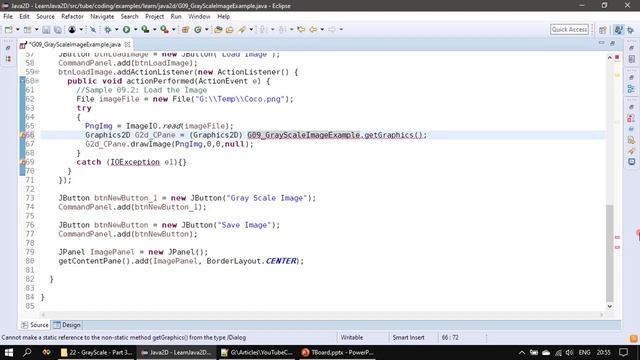Open the Outline view icon in right trim
The height and width of the screenshot is (360, 640).
(631, 89)
